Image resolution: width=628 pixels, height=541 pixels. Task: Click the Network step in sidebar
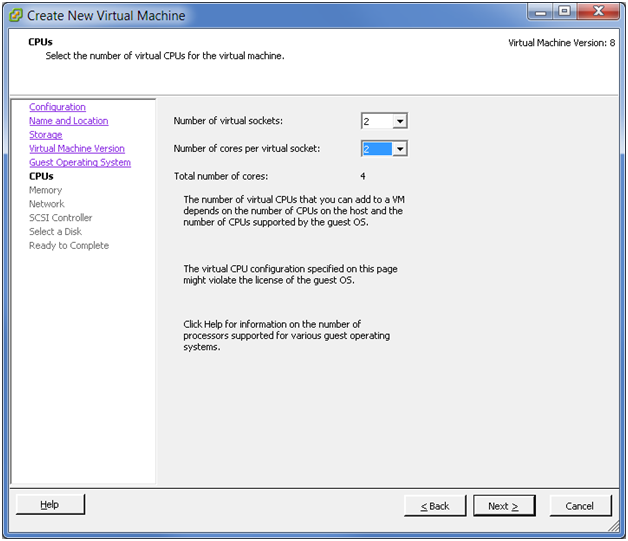46,204
